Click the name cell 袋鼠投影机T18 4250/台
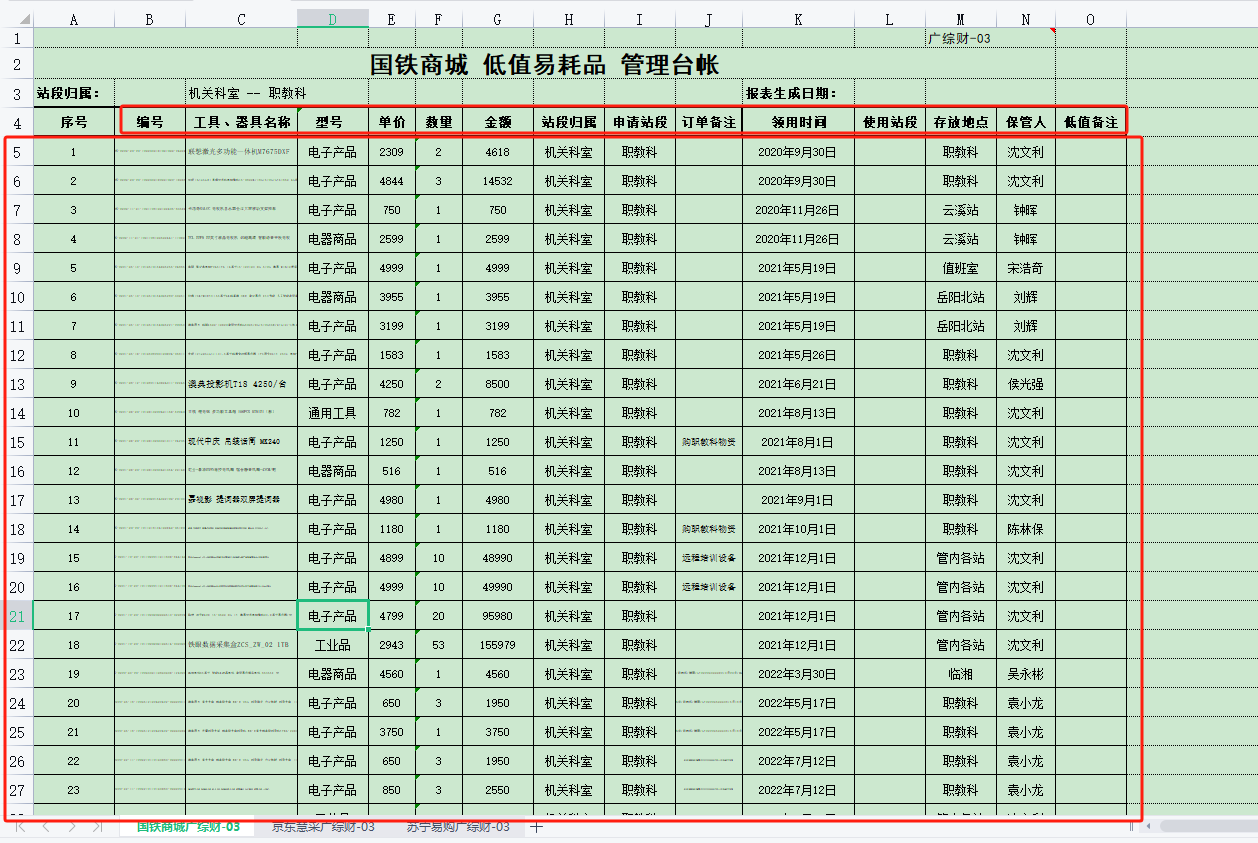The width and height of the screenshot is (1258, 843). [x=242, y=384]
